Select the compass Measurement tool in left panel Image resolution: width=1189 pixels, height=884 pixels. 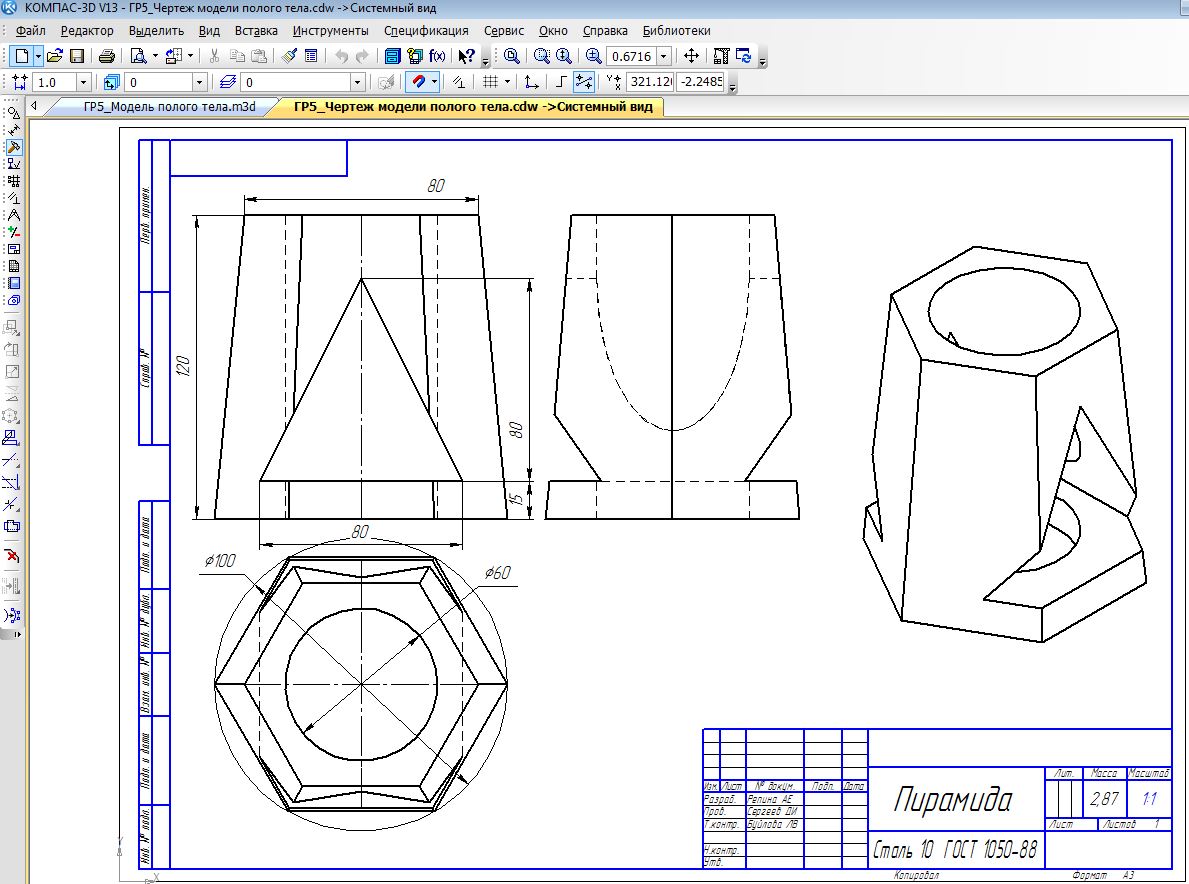14,215
